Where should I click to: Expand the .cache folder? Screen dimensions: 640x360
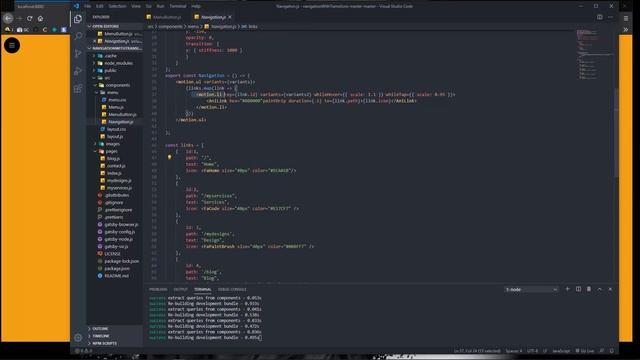pyautogui.click(x=110, y=56)
